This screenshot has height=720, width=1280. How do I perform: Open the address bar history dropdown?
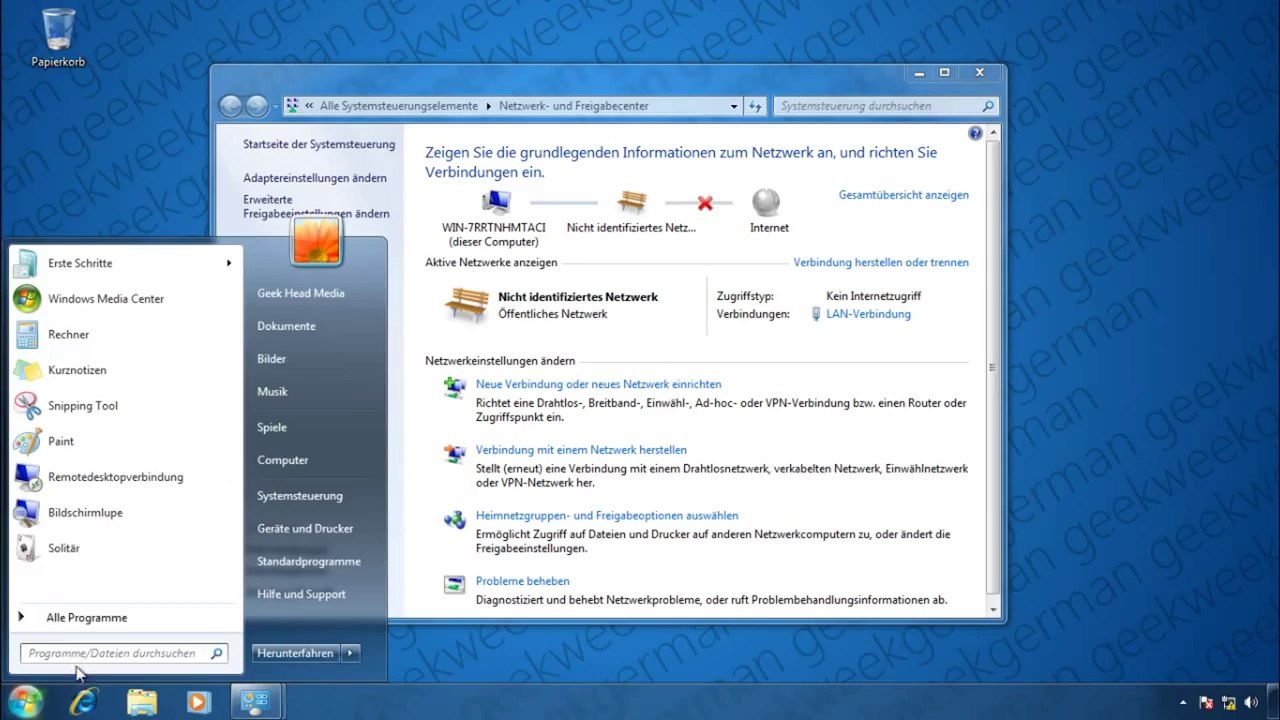tap(734, 106)
